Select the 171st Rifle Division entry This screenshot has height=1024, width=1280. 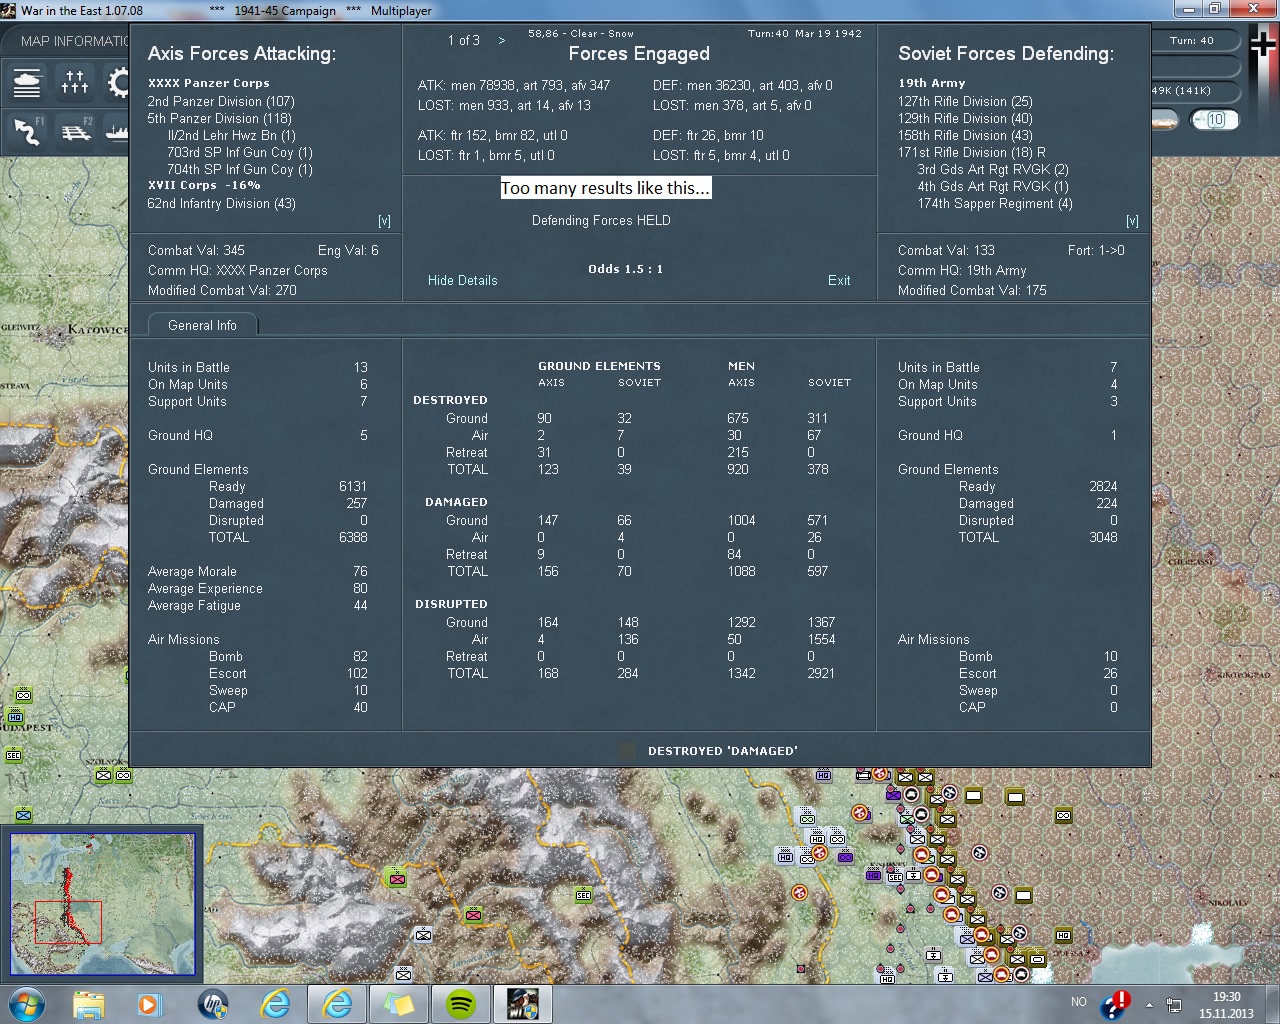972,152
